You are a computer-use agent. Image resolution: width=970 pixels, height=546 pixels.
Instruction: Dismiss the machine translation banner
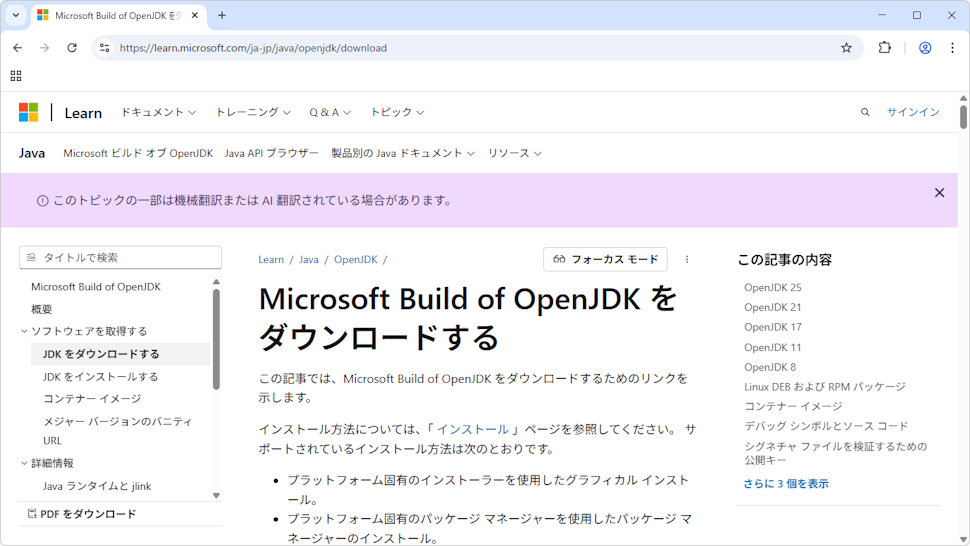939,193
